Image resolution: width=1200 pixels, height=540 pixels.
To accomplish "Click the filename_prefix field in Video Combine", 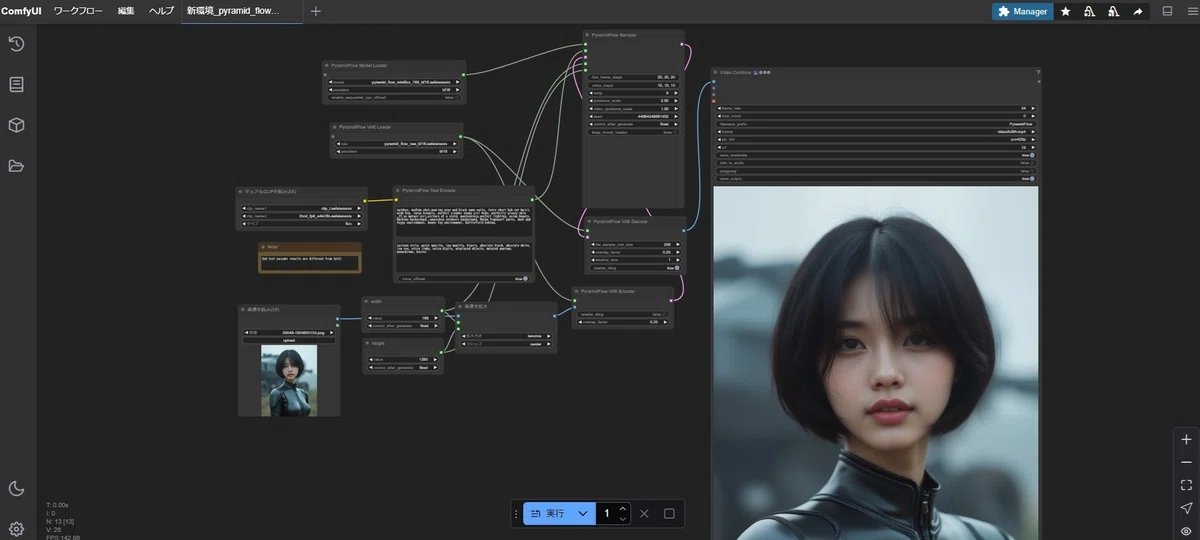I will [877, 123].
